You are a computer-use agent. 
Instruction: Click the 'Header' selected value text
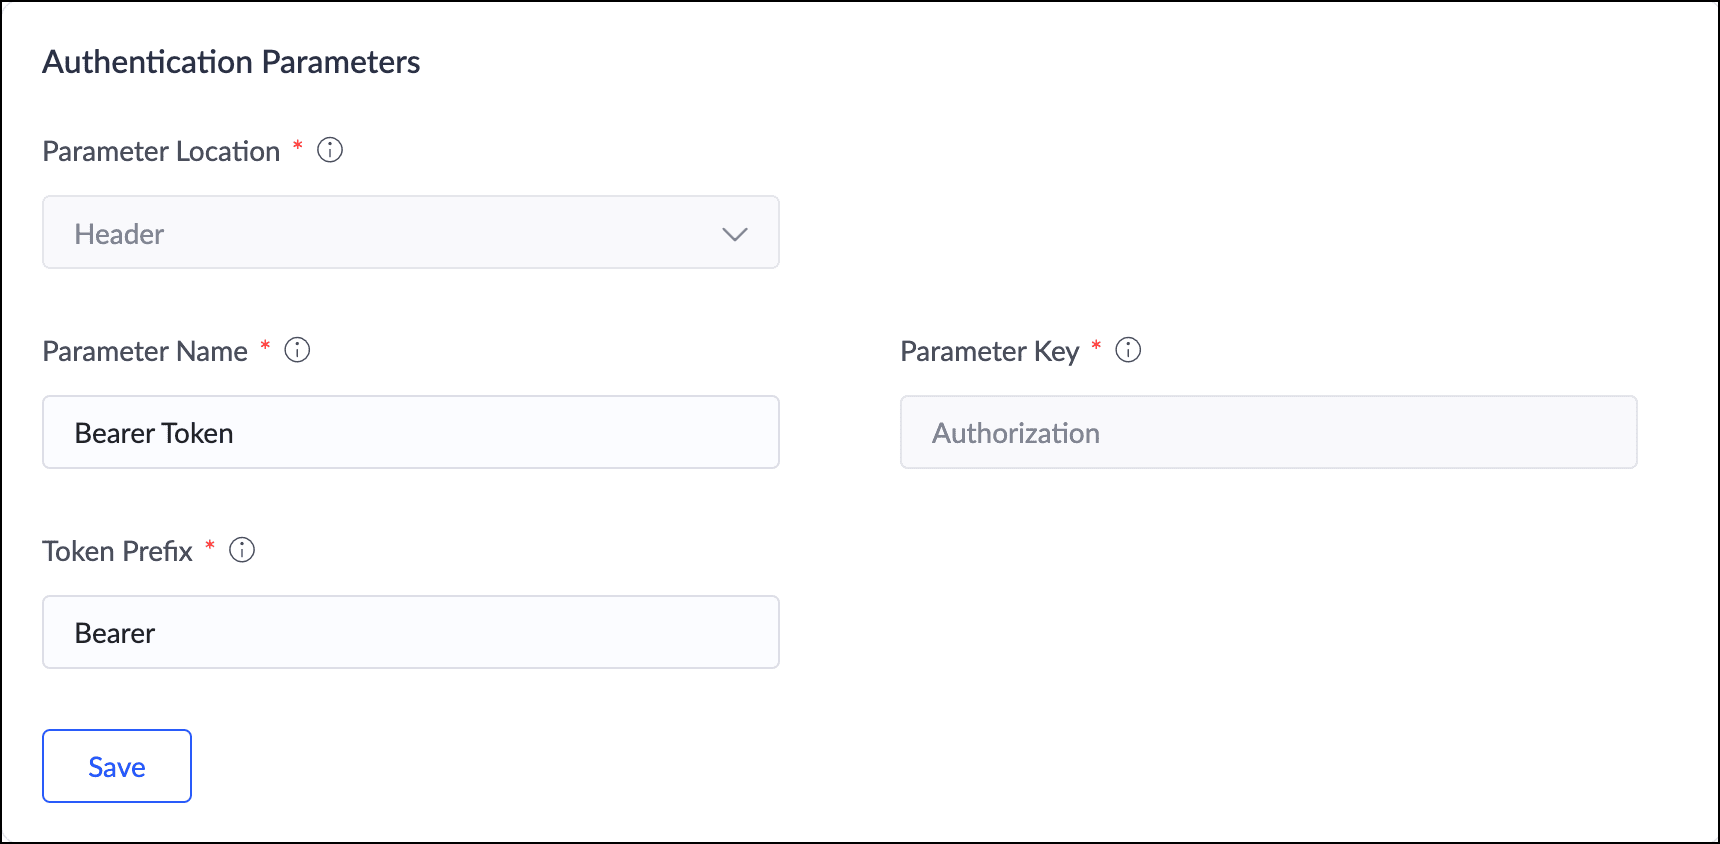[119, 234]
